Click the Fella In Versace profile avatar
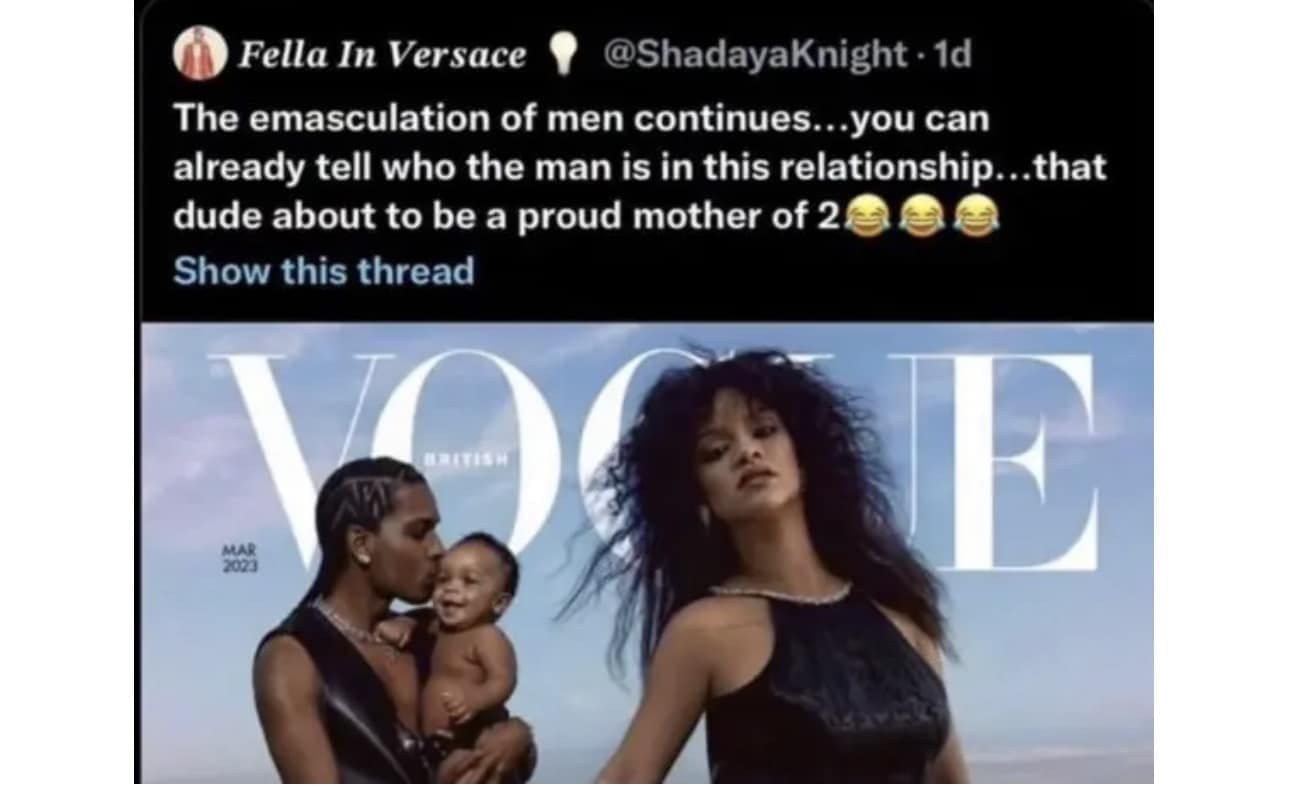The height and width of the screenshot is (788, 1310). 196,53
